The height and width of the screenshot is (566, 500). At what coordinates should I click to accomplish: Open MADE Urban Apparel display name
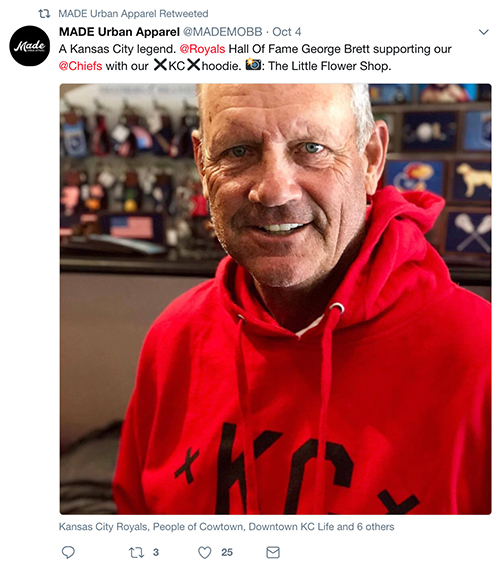click(x=119, y=32)
